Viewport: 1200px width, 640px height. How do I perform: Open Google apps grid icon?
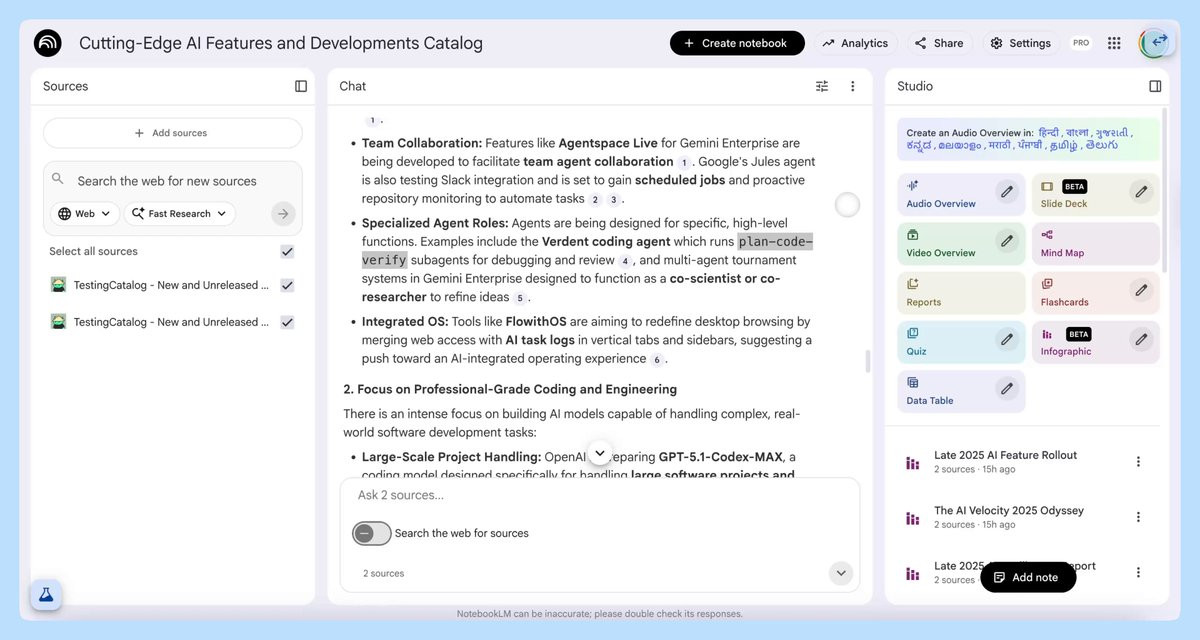[x=1115, y=43]
